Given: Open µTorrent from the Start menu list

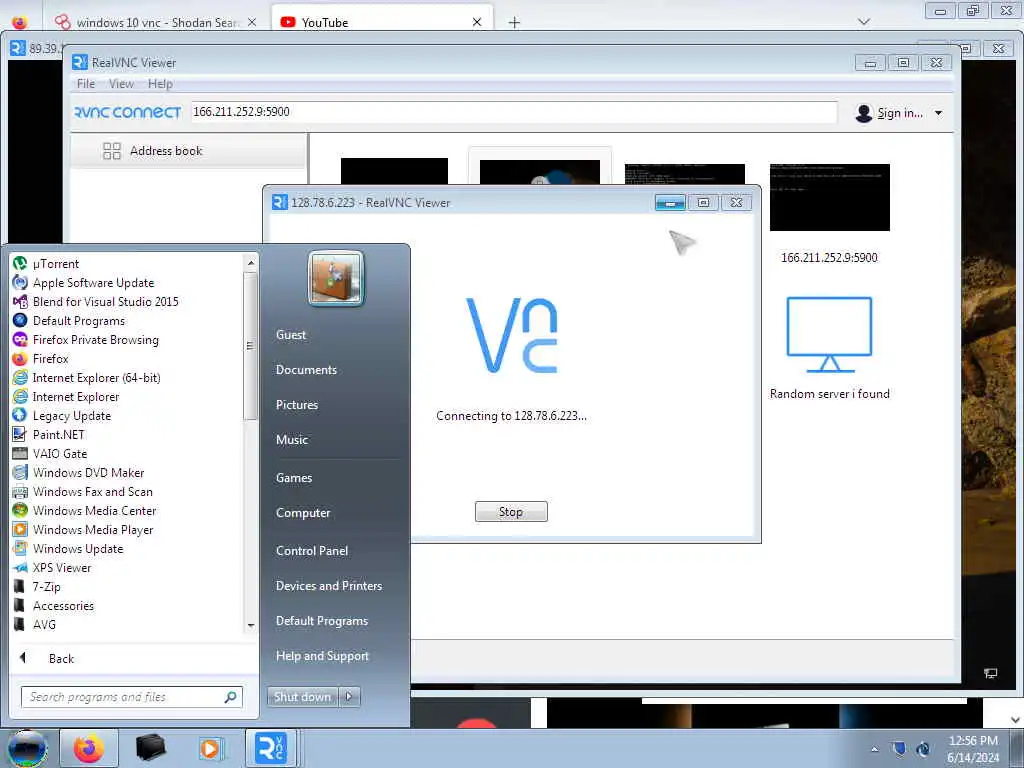Looking at the screenshot, I should (x=56, y=264).
